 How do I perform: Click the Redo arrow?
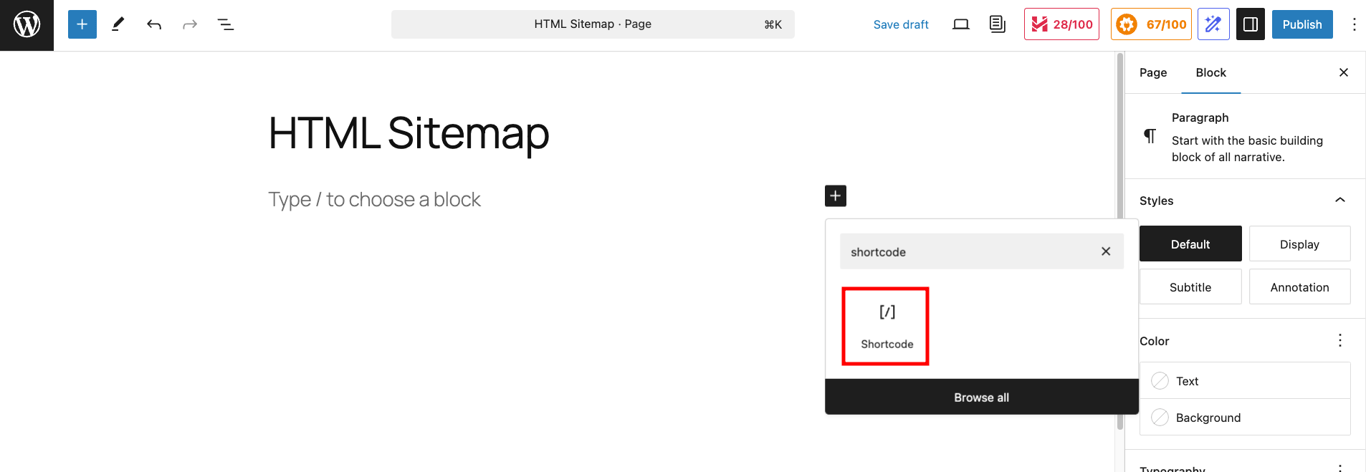point(190,24)
